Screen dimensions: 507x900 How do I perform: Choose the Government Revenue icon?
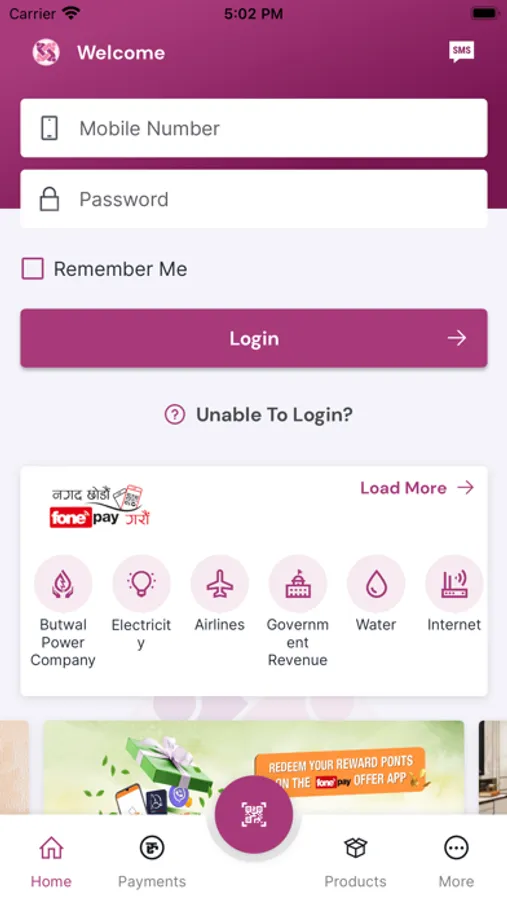tap(297, 584)
